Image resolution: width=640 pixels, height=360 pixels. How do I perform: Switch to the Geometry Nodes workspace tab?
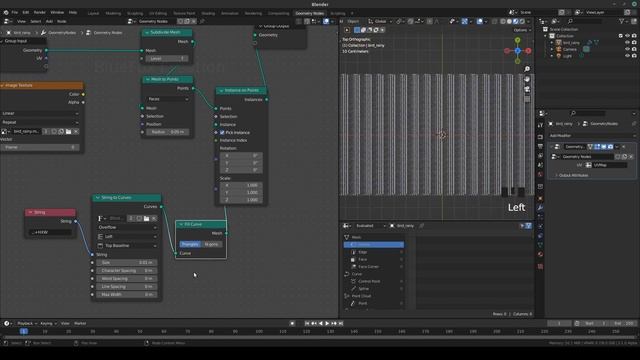309,13
